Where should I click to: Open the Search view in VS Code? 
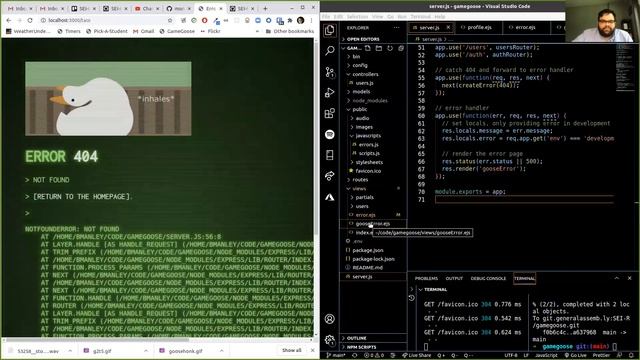330,50
